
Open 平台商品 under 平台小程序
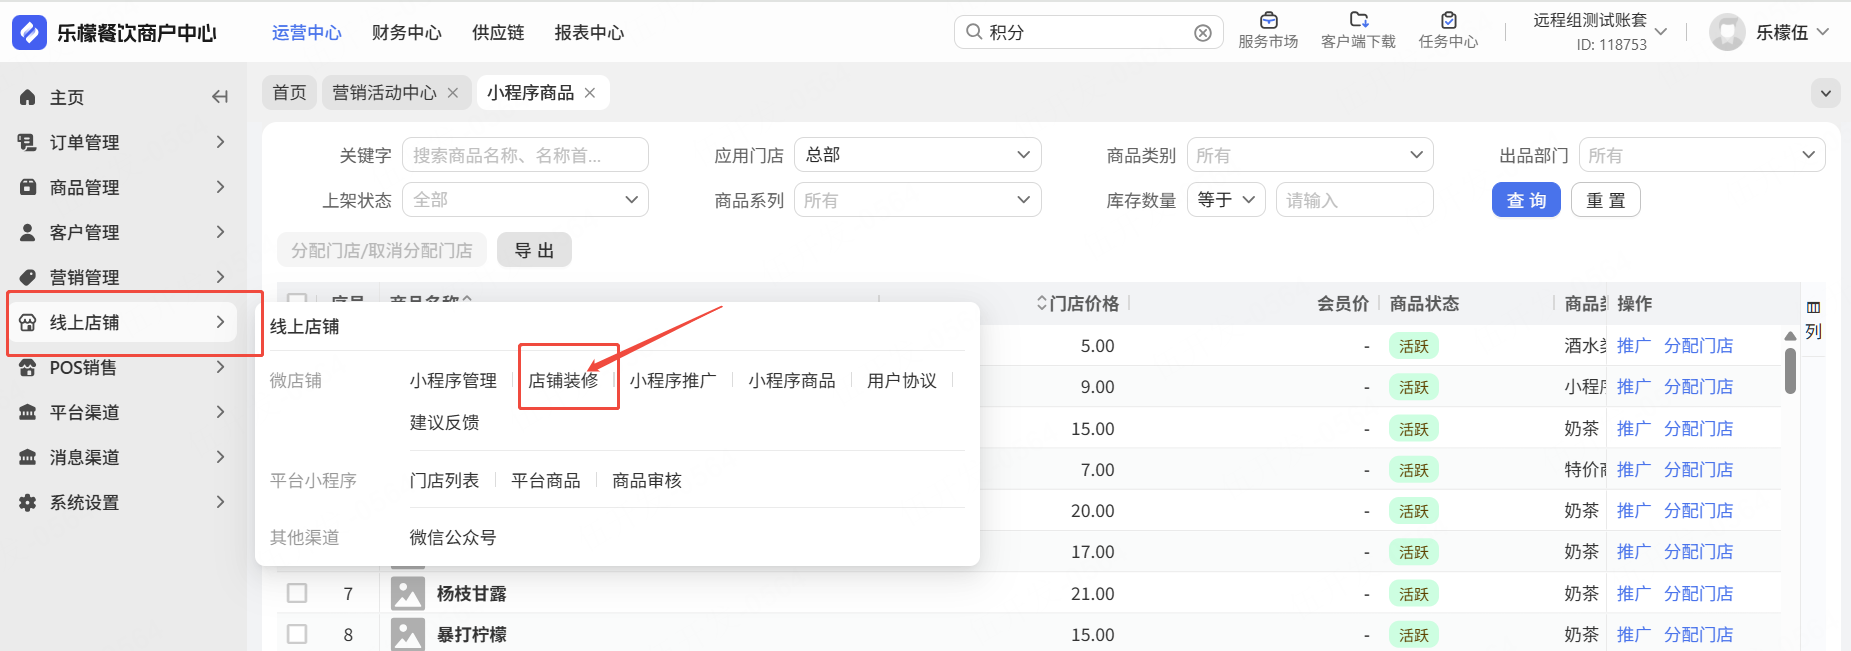[x=546, y=480]
